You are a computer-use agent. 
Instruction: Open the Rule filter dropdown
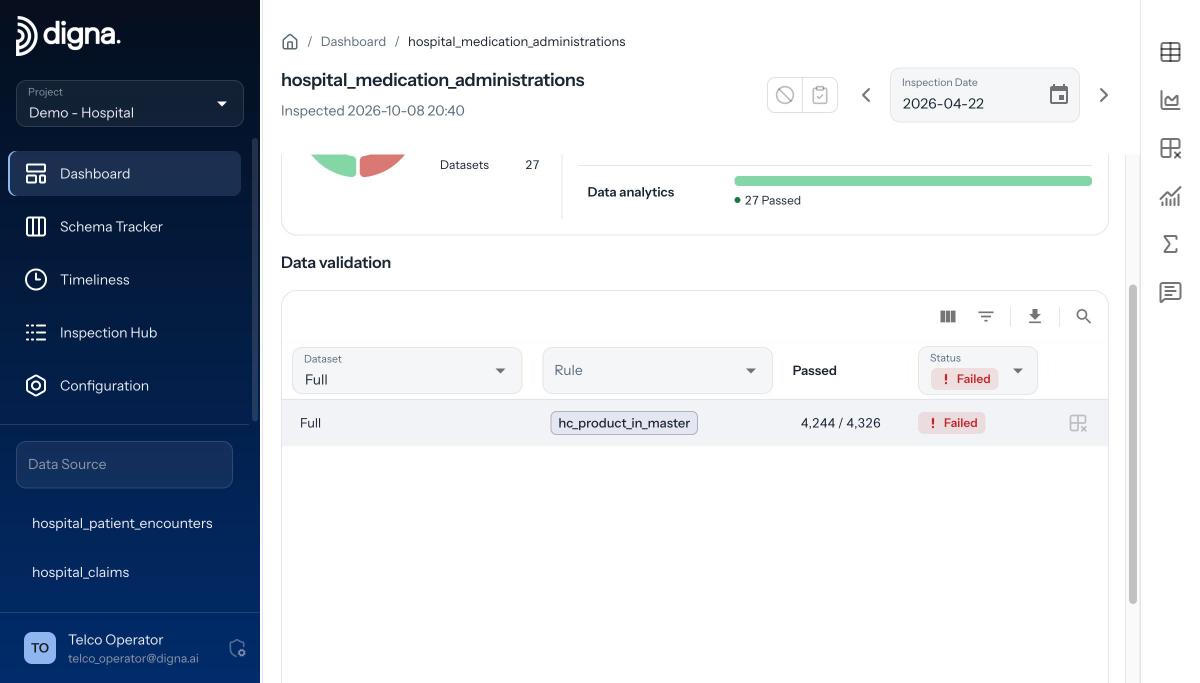click(657, 371)
